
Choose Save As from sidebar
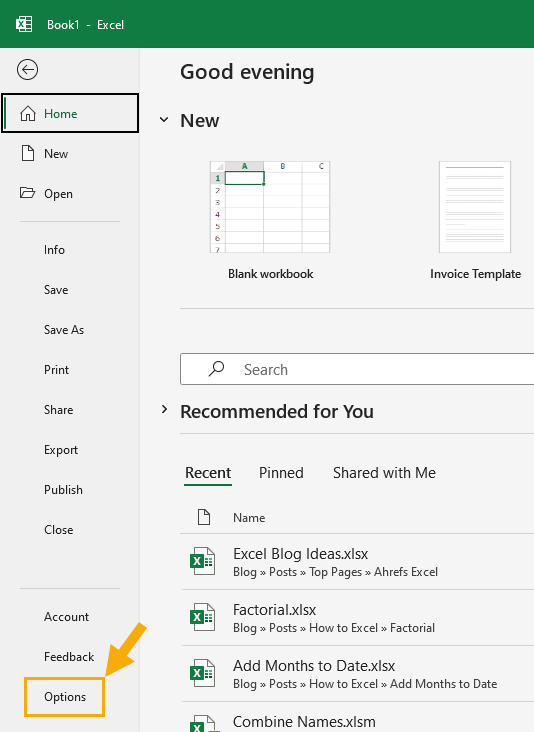pos(64,330)
